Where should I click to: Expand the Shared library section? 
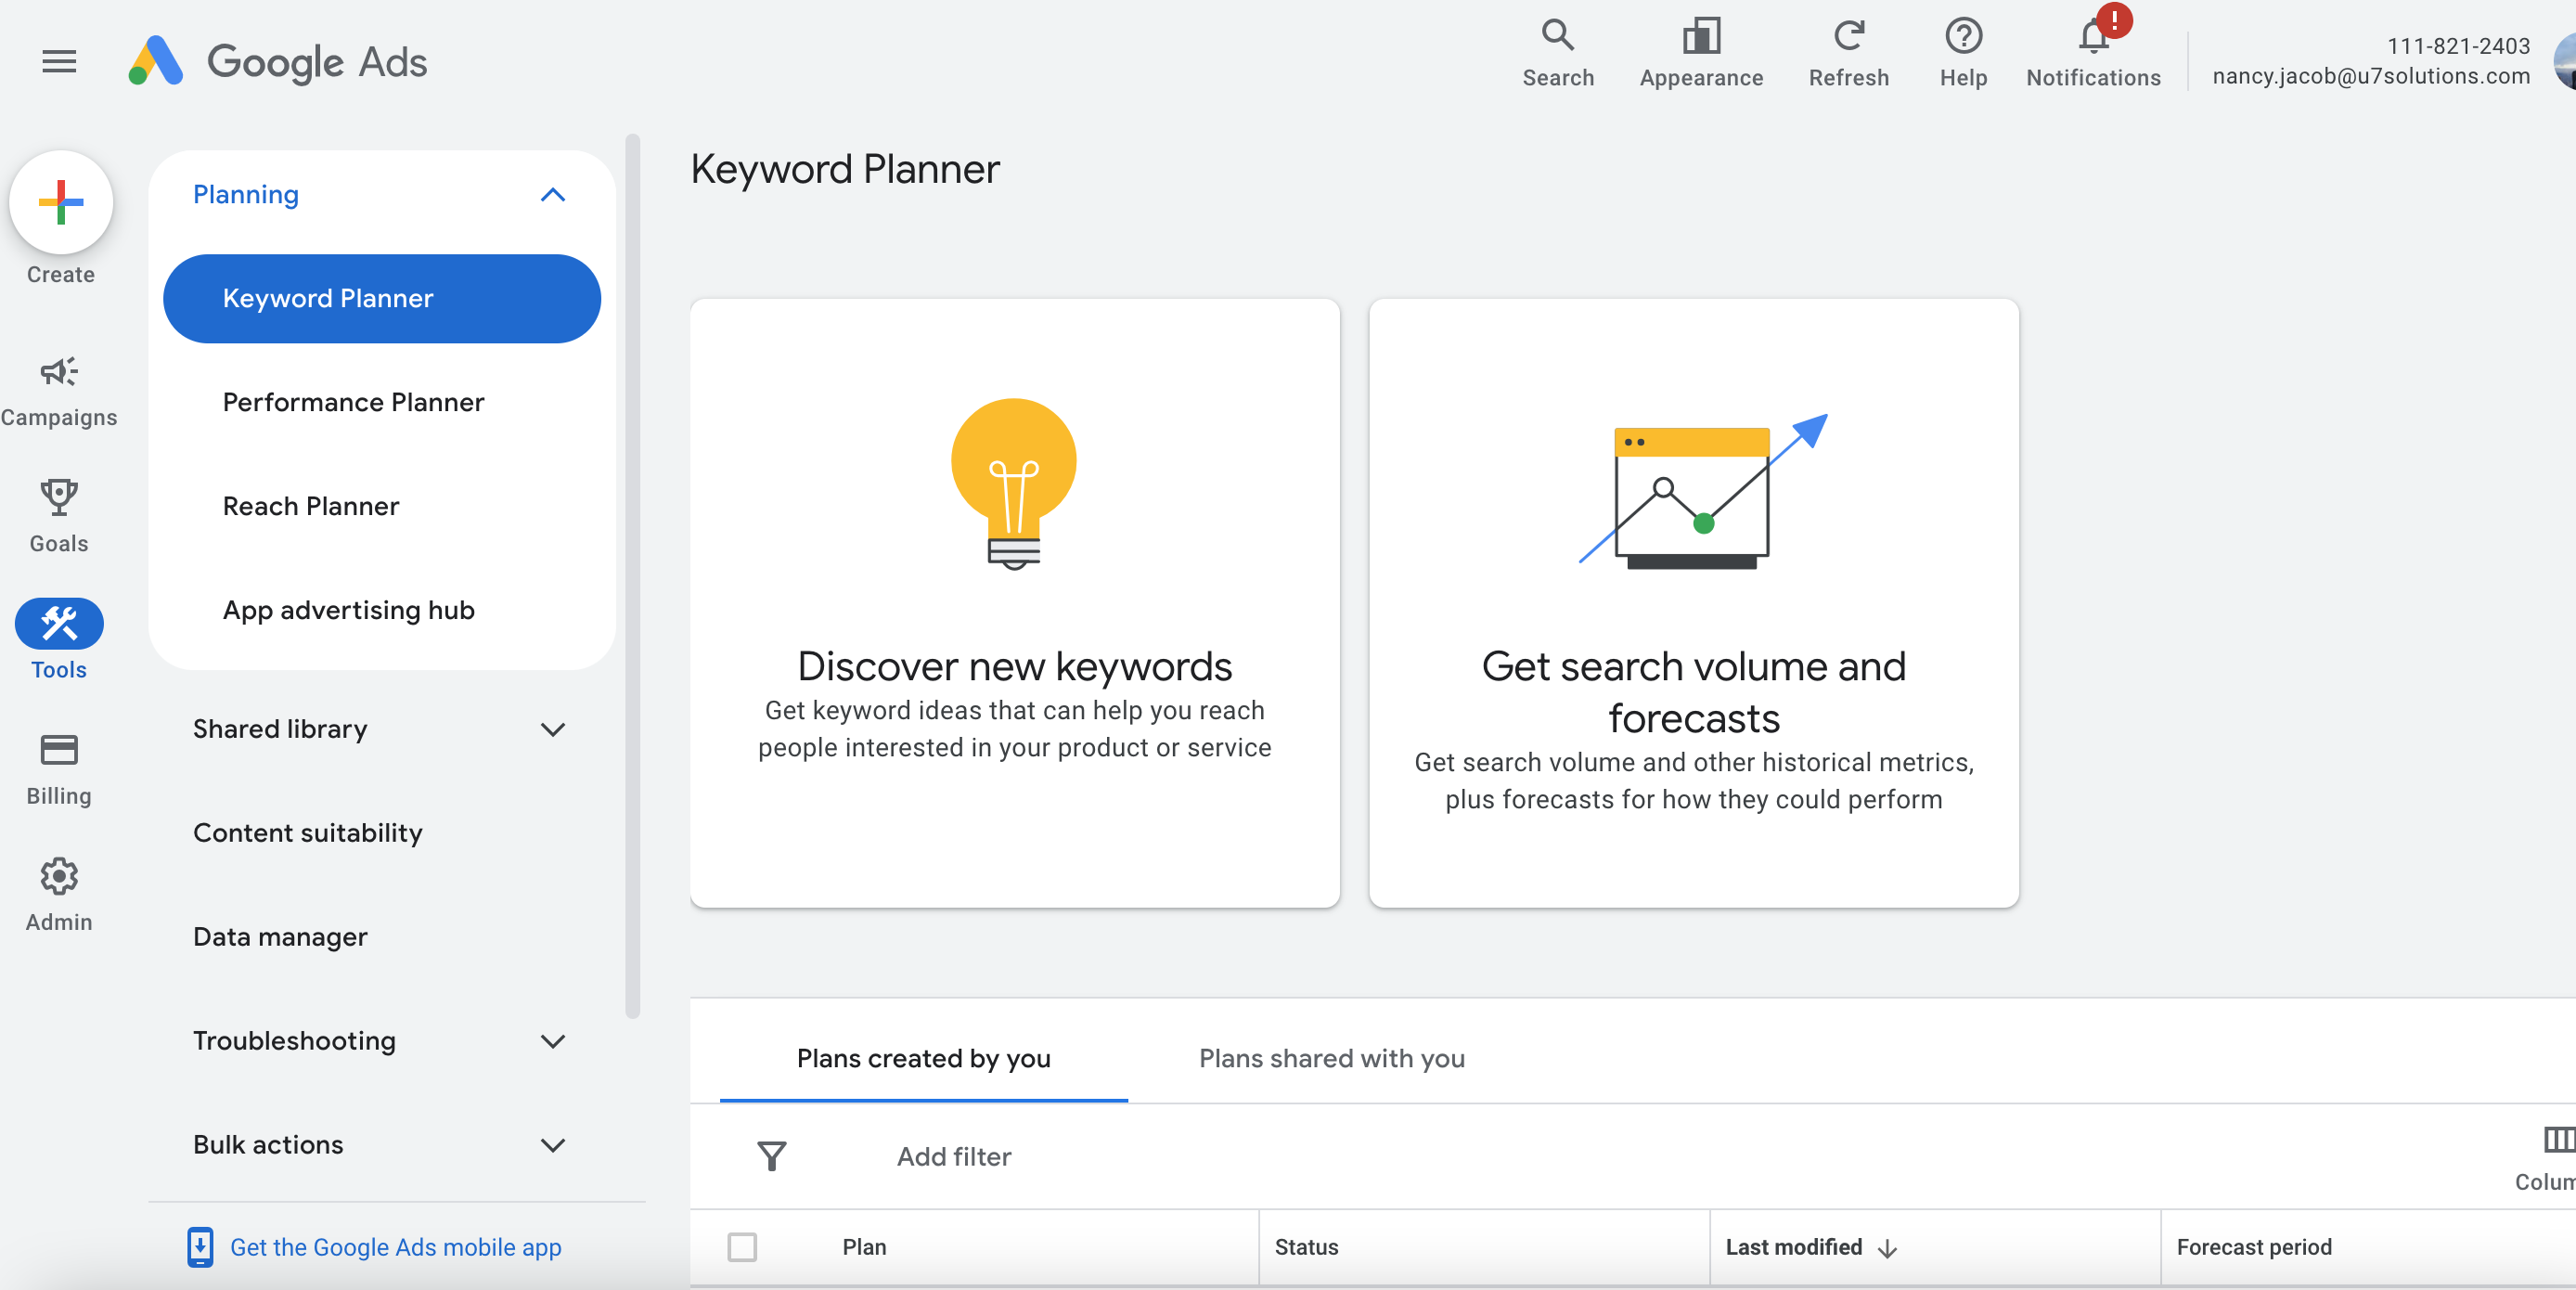point(552,730)
